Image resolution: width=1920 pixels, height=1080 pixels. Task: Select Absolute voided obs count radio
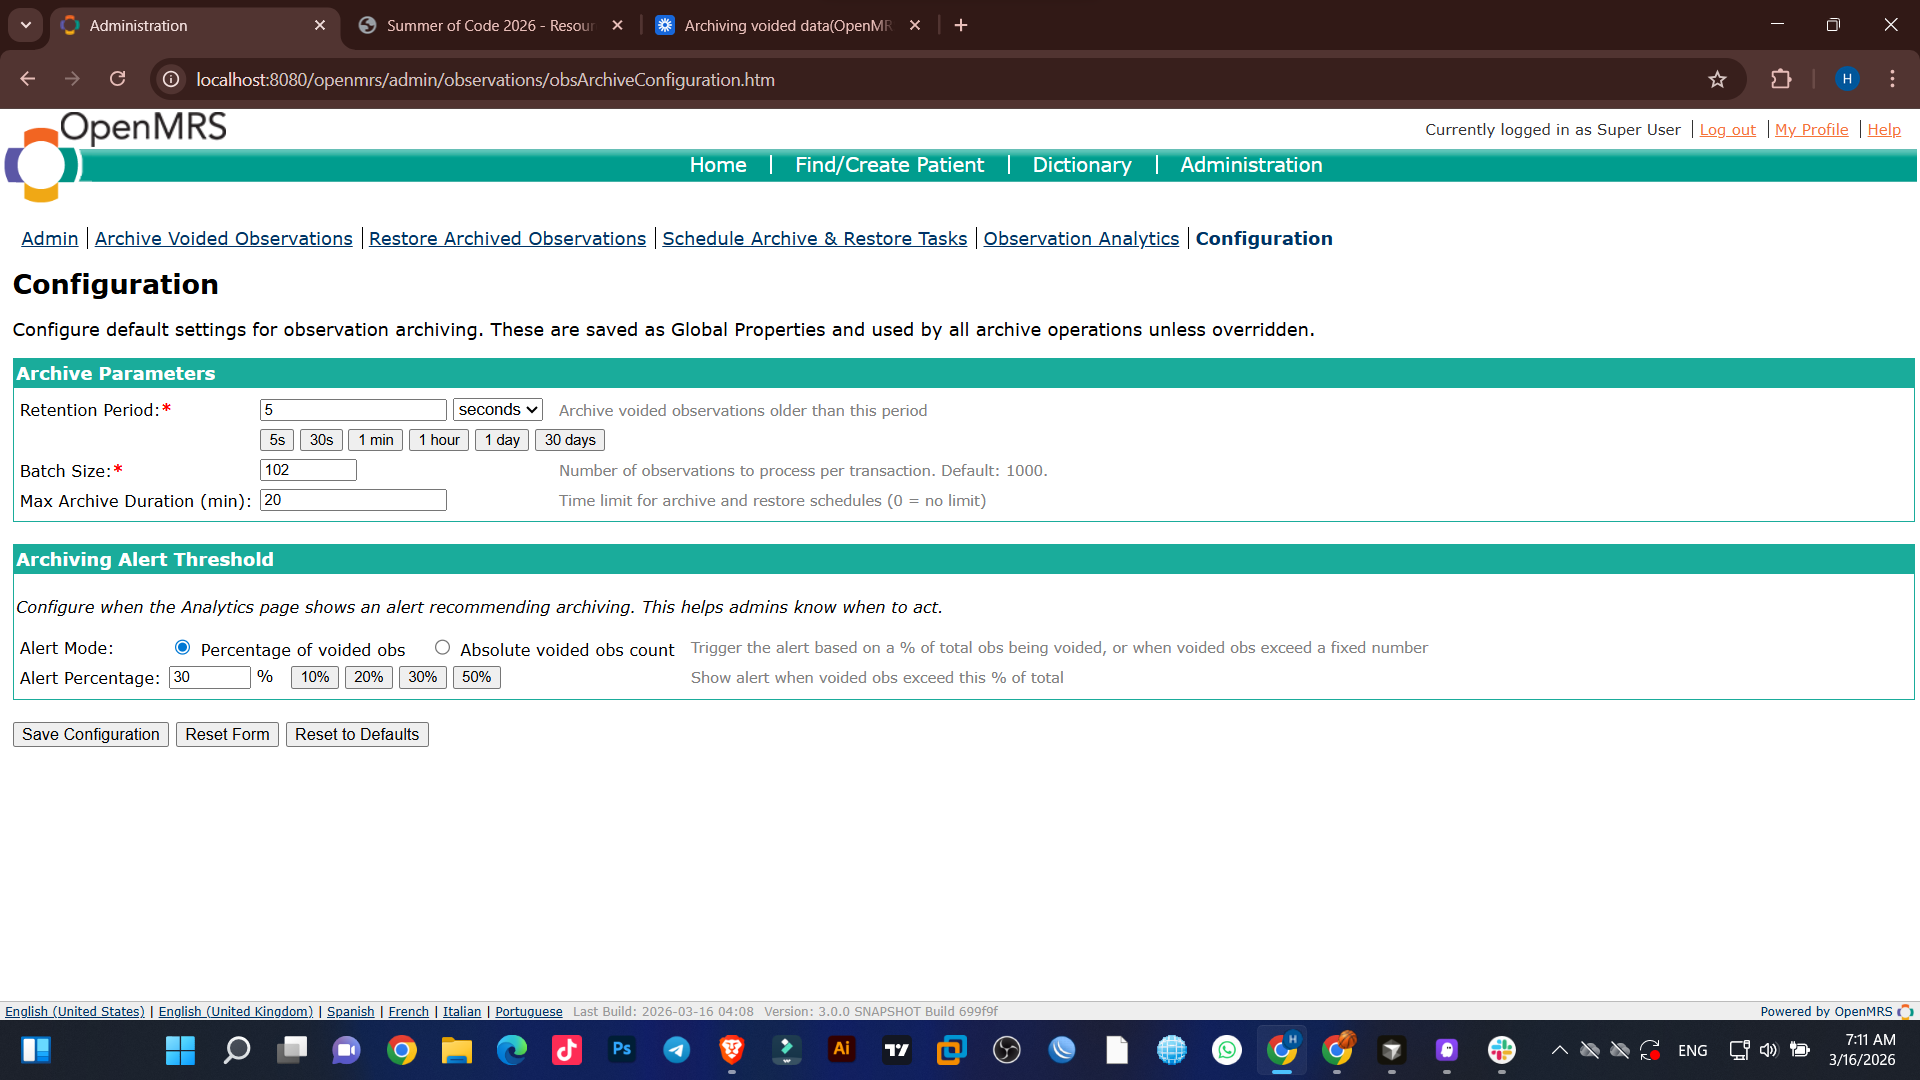(x=442, y=648)
